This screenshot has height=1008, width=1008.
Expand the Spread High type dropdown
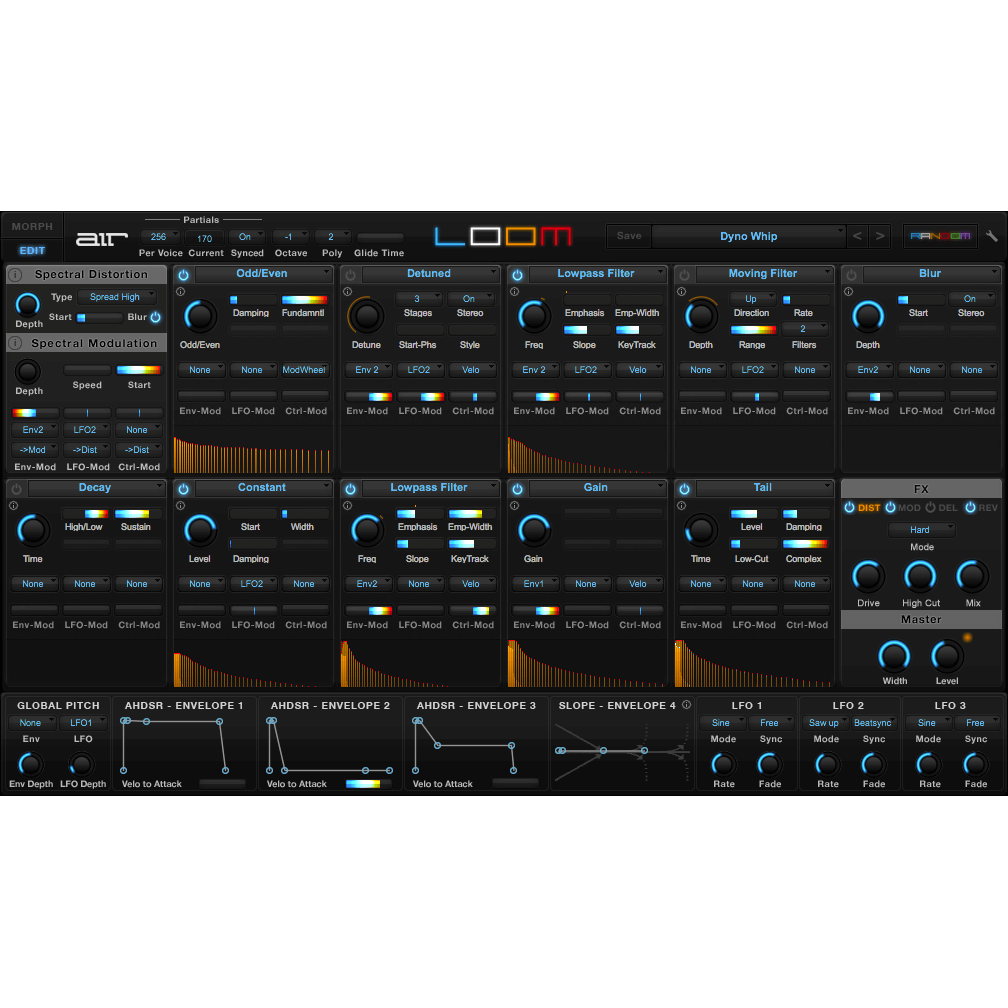pos(118,297)
